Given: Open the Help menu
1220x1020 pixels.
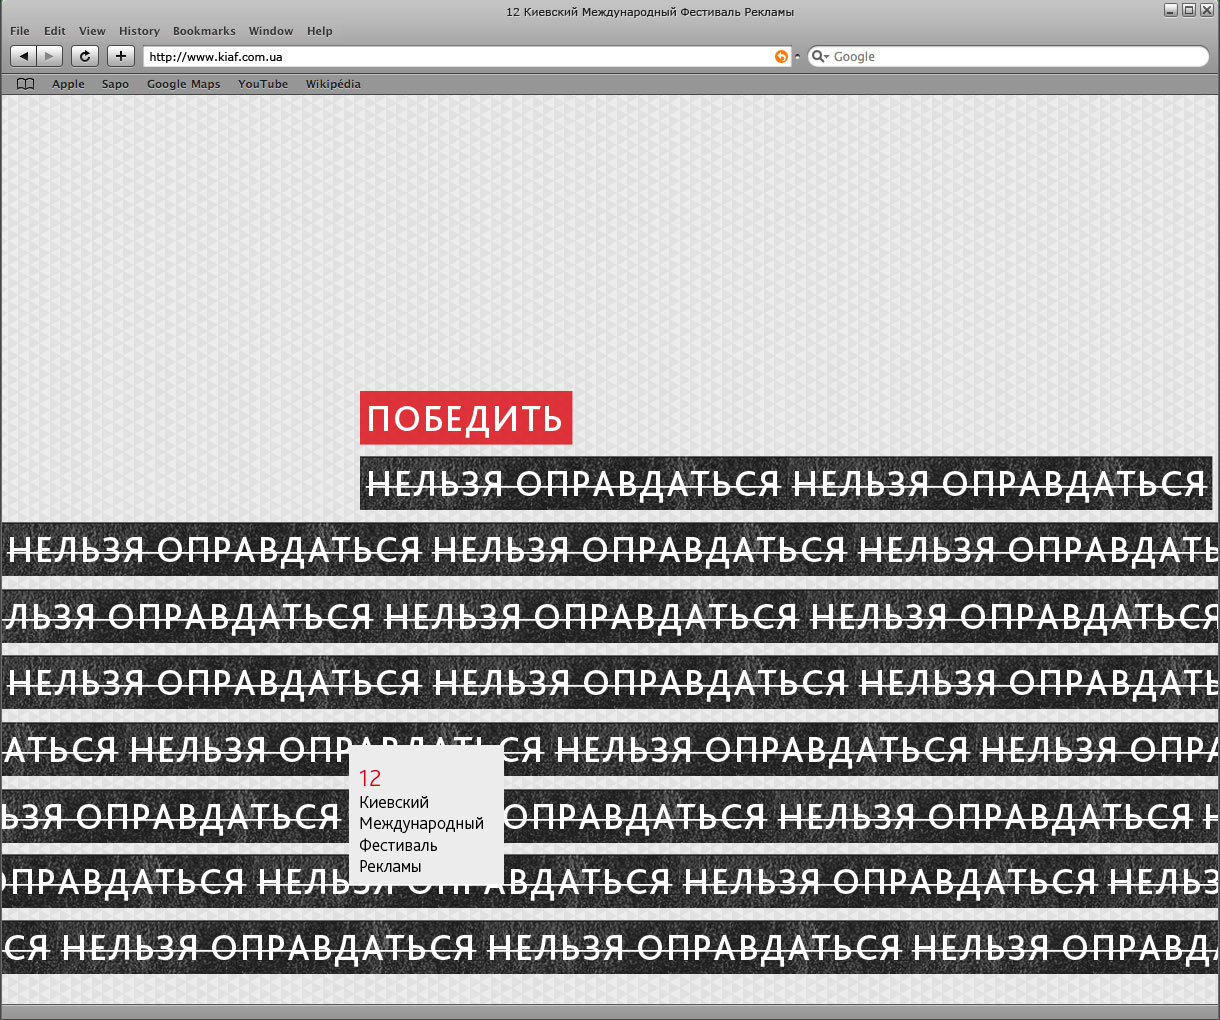Looking at the screenshot, I should (x=320, y=31).
